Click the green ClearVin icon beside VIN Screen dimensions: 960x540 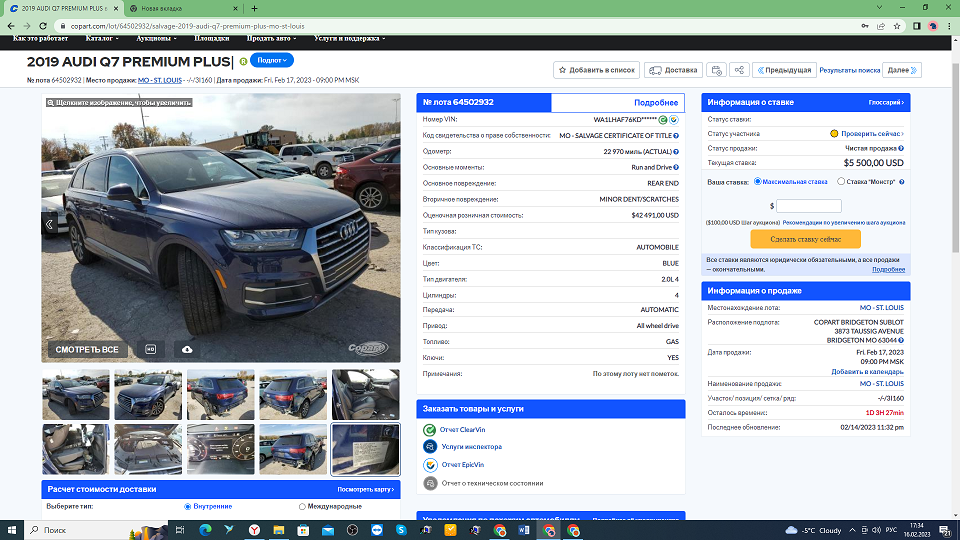pyautogui.click(x=663, y=120)
